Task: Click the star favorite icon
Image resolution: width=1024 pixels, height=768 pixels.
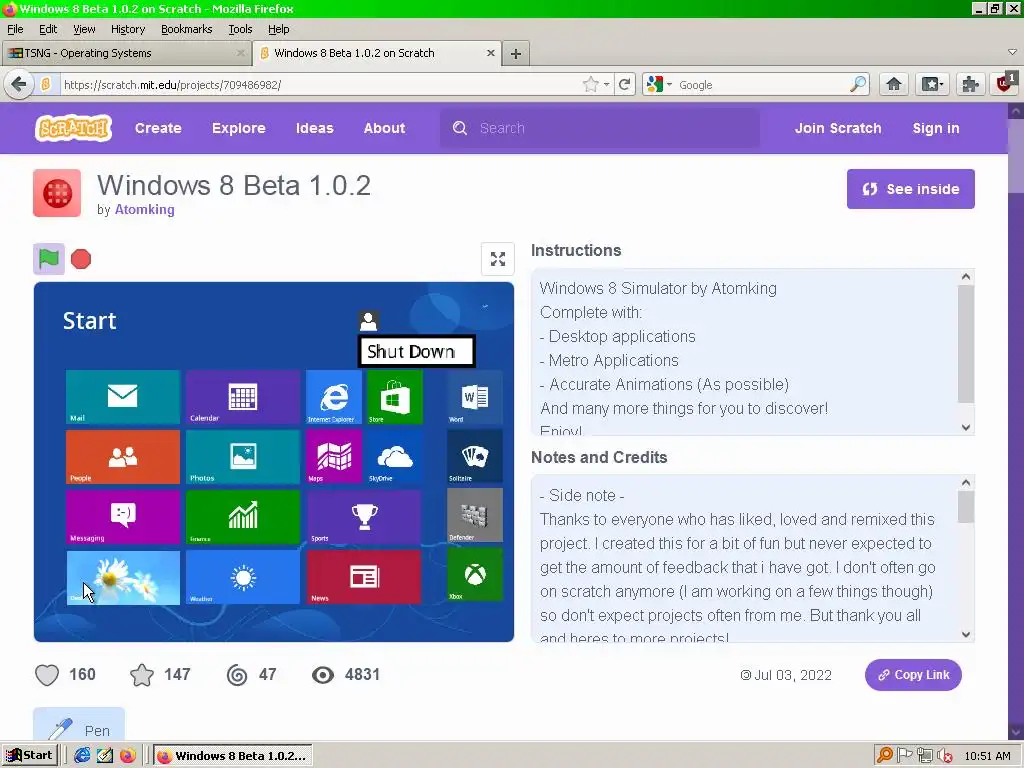Action: (142, 675)
